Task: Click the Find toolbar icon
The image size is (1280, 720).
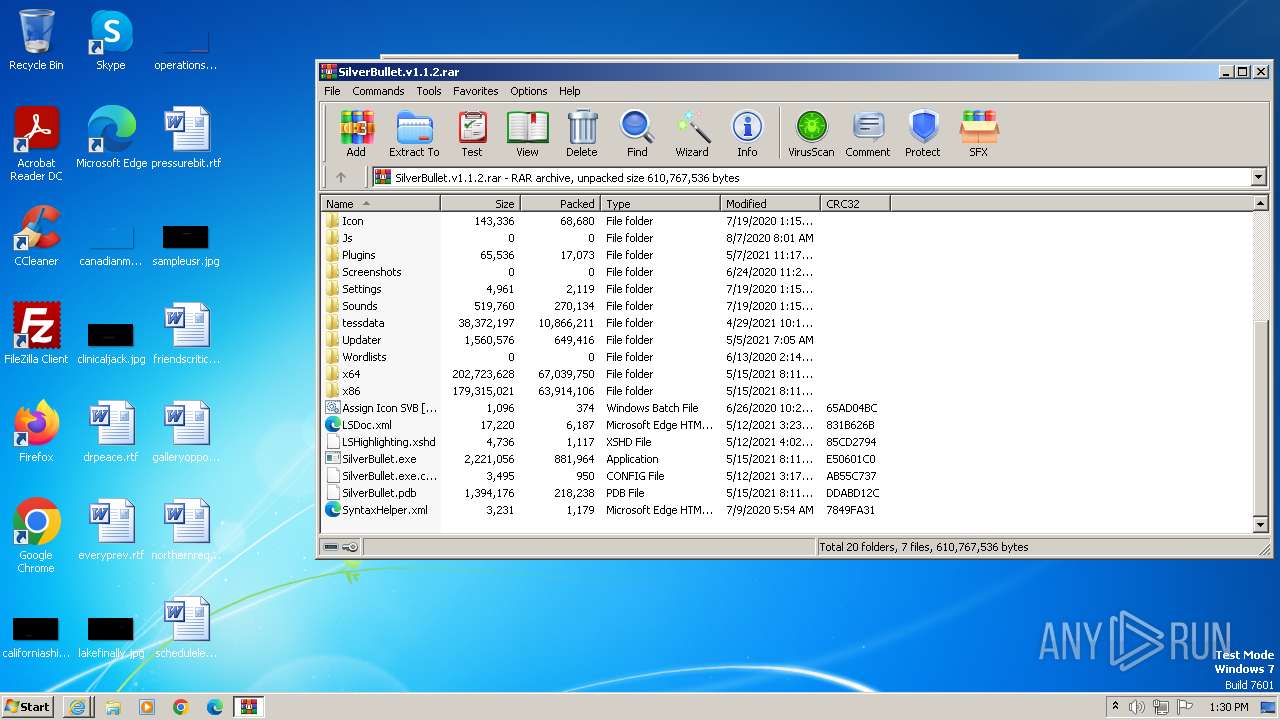Action: (637, 134)
